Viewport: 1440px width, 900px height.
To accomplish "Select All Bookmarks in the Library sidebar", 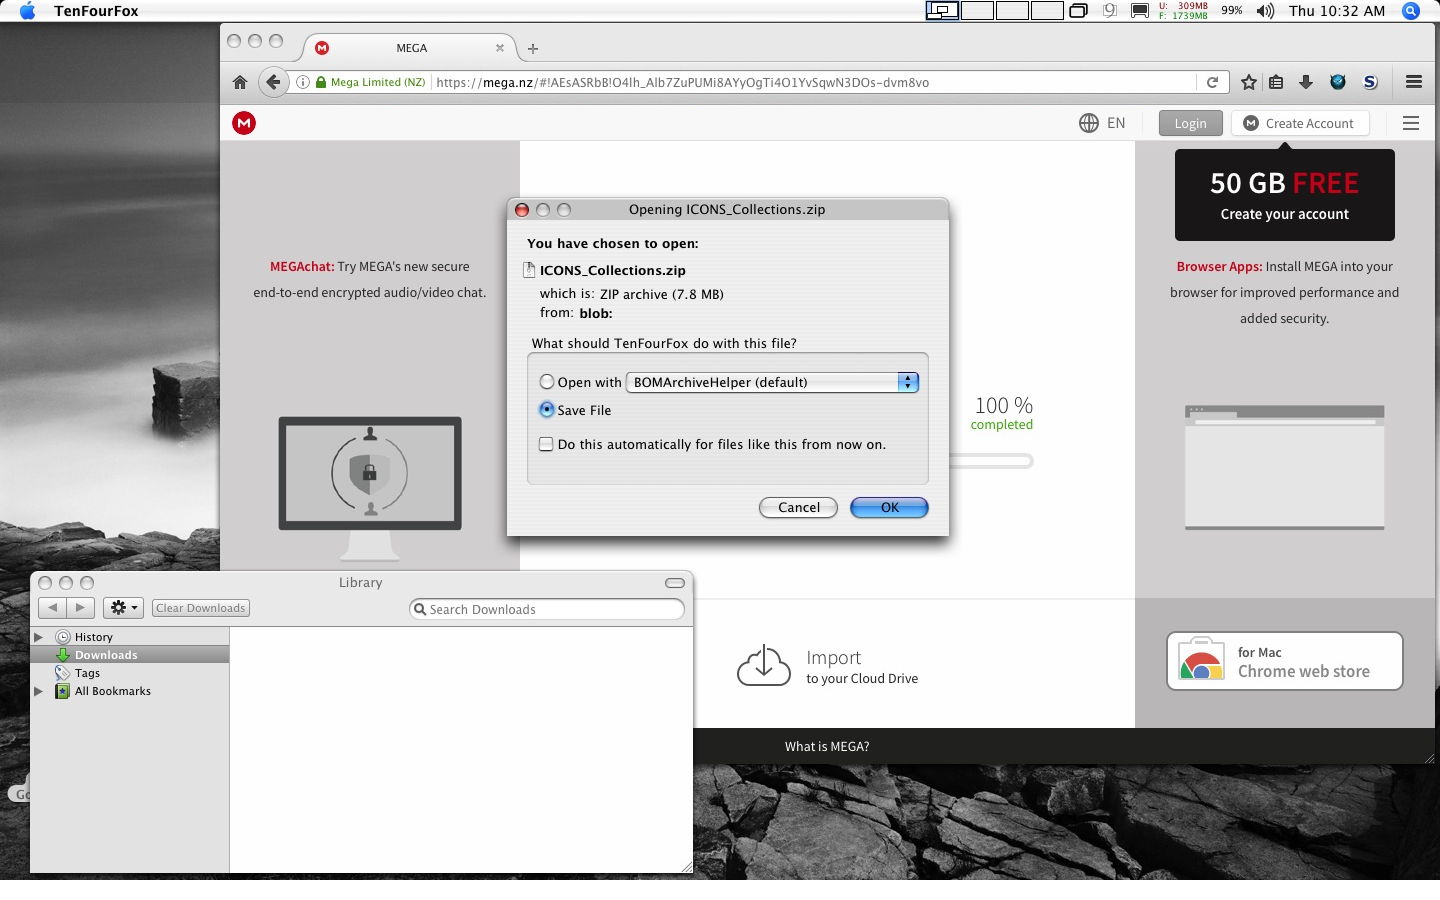I will pos(112,691).
